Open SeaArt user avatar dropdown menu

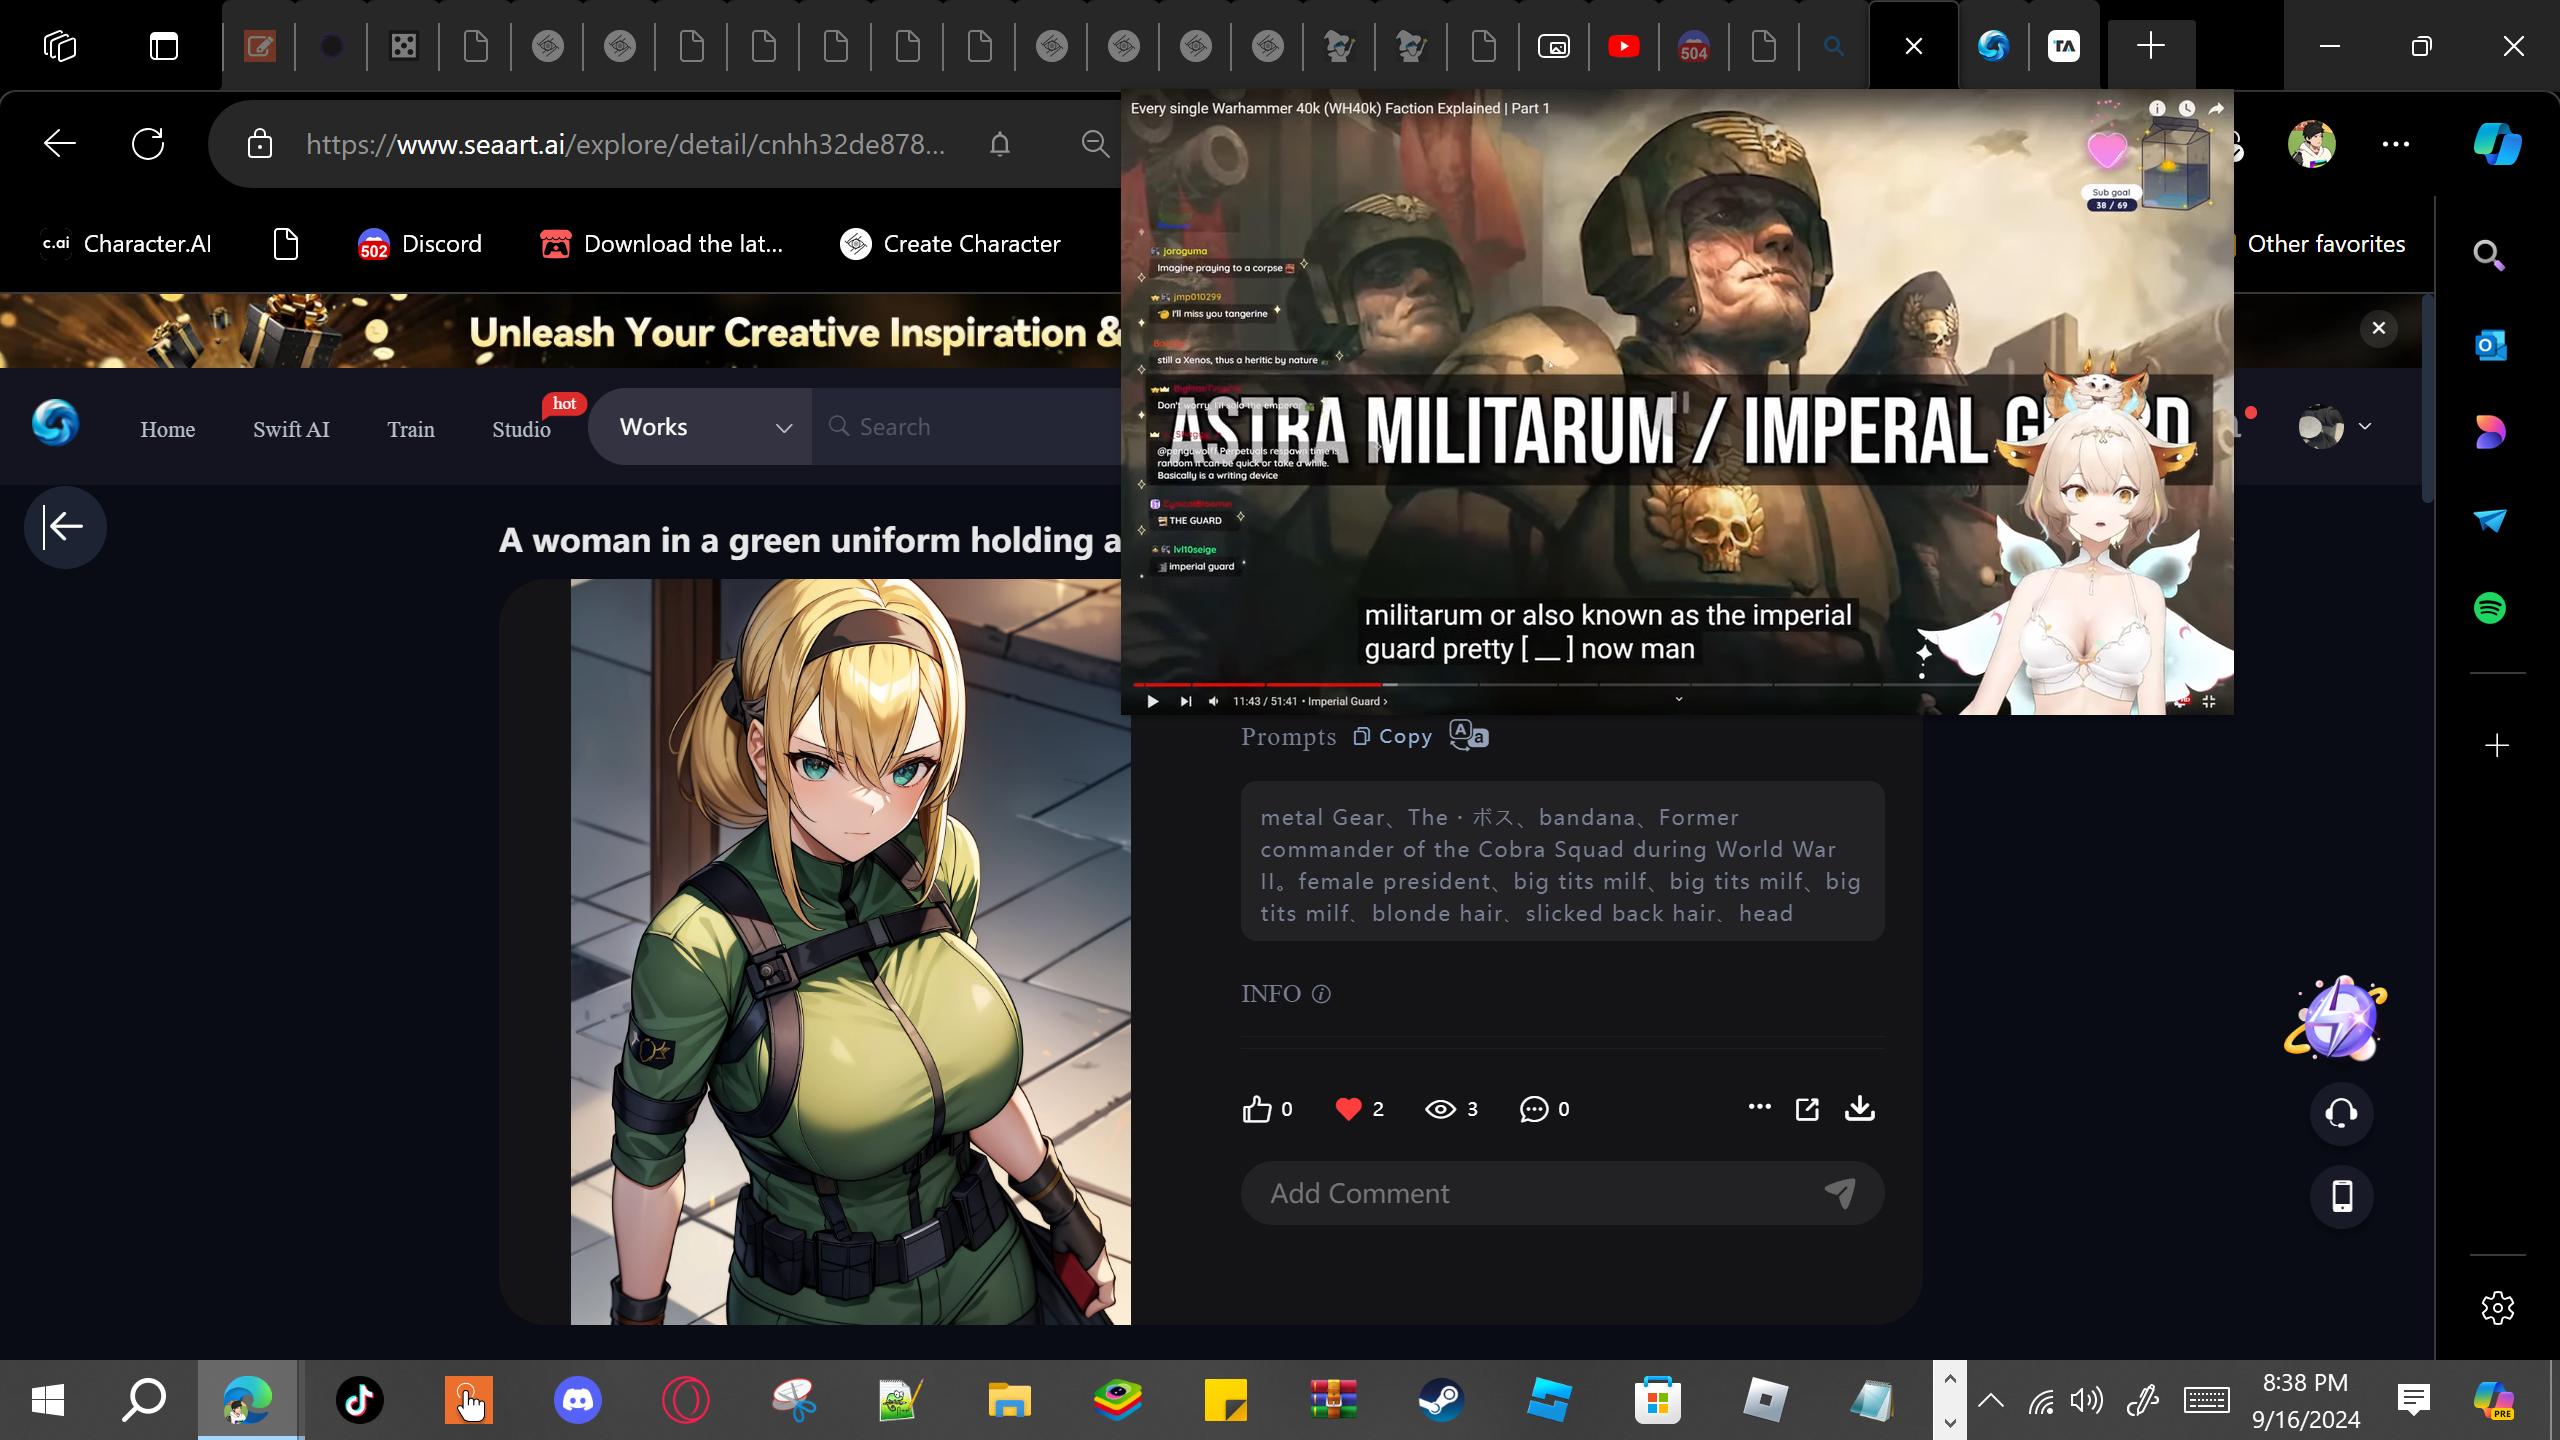[x=2335, y=427]
